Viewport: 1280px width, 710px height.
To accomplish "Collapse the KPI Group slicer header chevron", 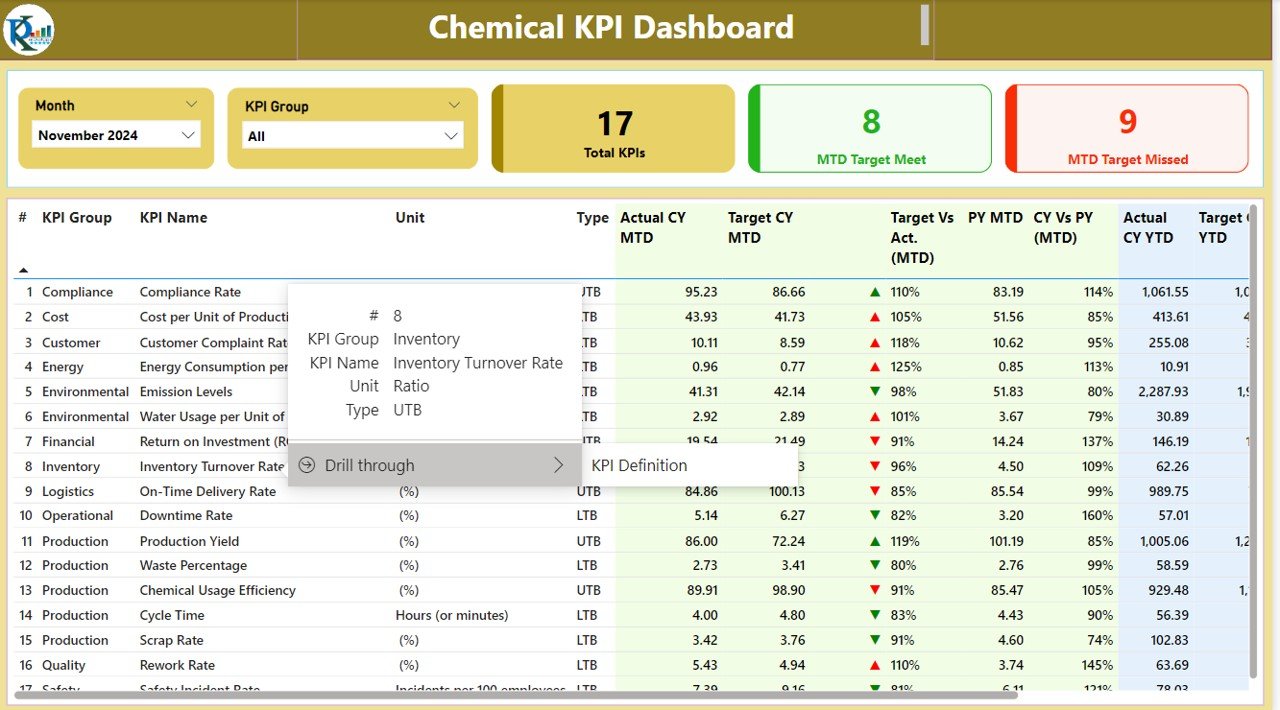I will [x=454, y=105].
